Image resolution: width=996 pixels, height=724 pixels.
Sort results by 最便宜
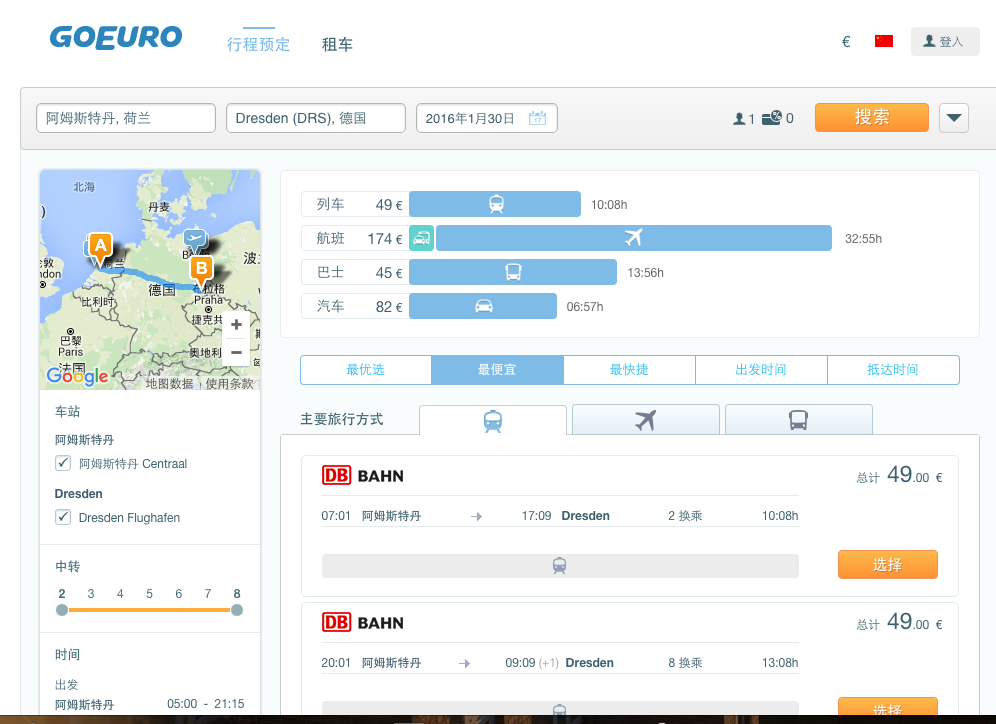(497, 370)
